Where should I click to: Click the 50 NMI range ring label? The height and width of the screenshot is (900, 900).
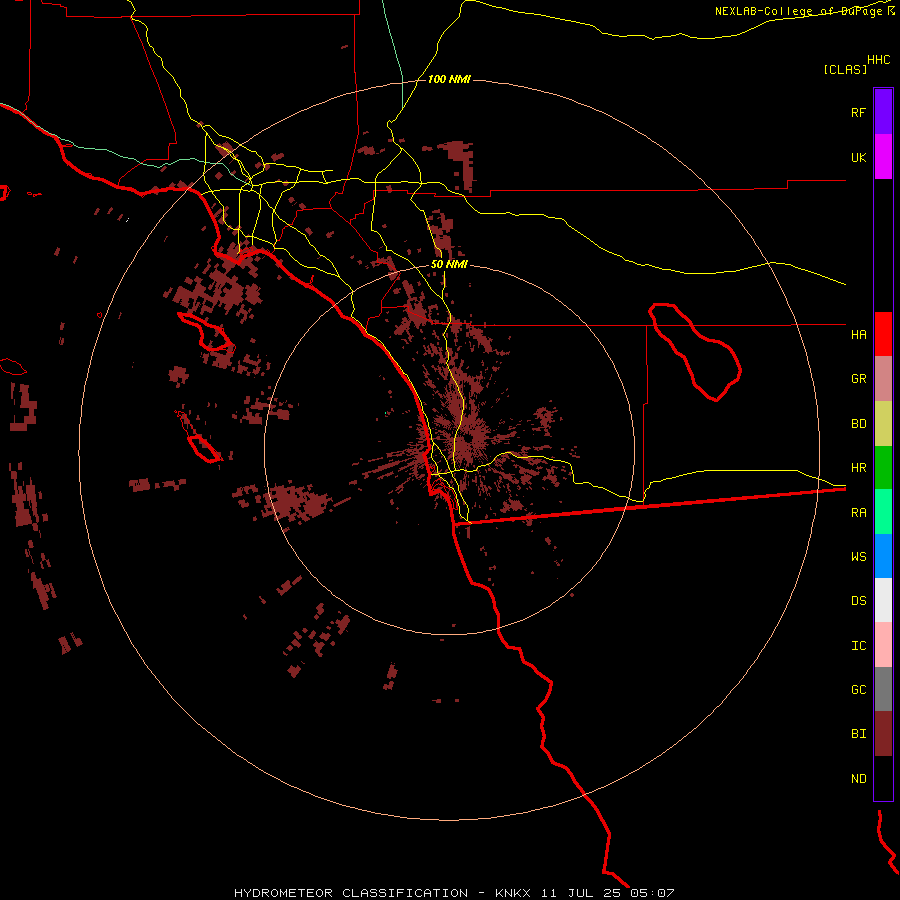click(x=449, y=264)
